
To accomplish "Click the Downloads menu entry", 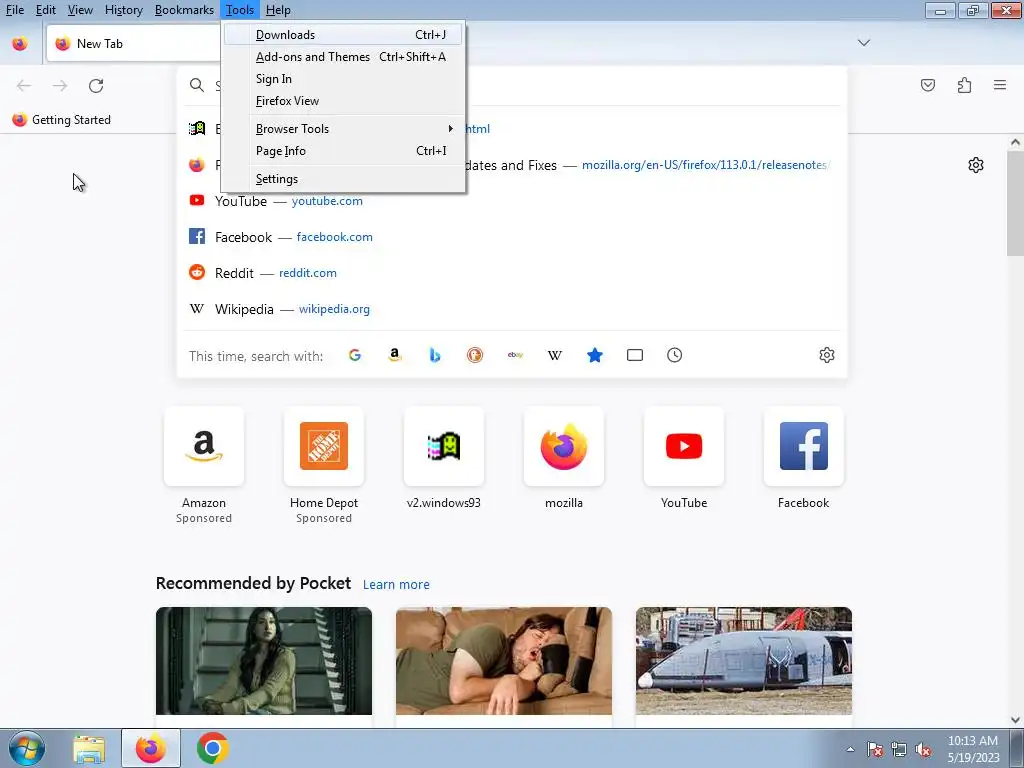I will (342, 35).
